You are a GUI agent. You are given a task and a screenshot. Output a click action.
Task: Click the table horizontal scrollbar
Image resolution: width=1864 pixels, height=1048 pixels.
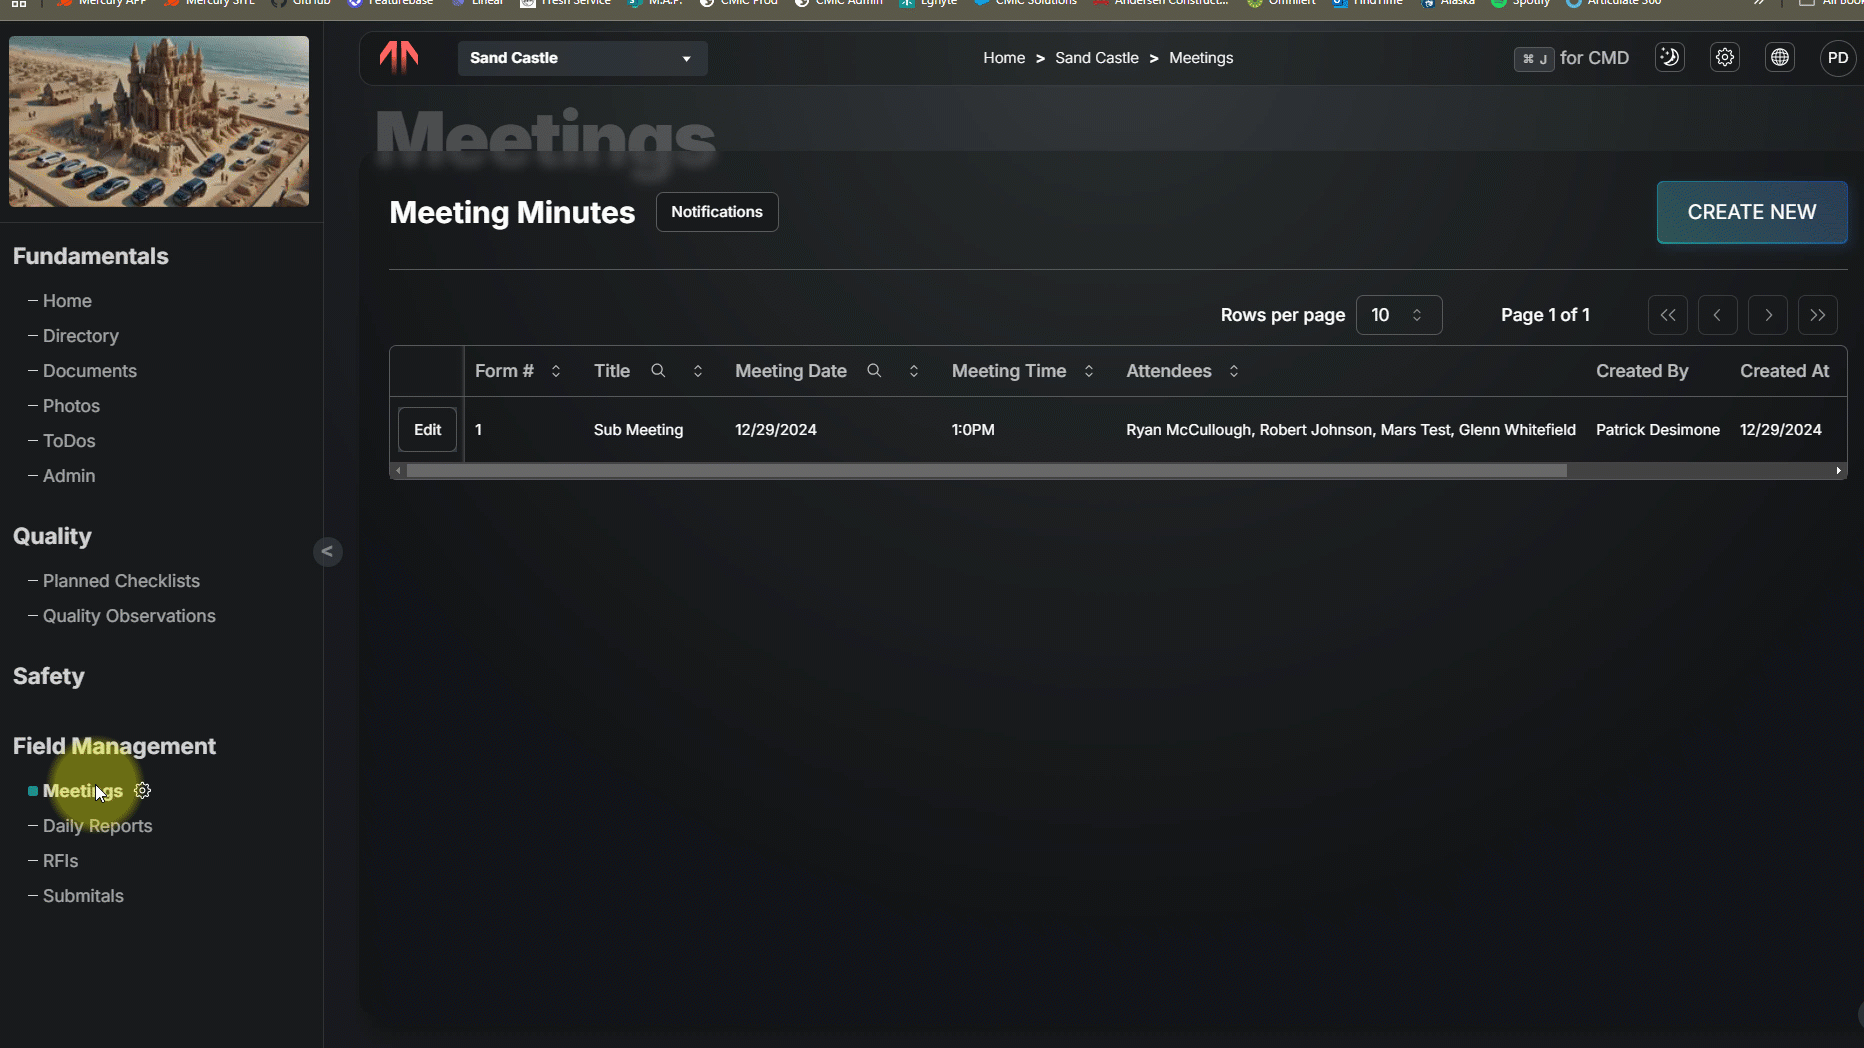pos(986,471)
